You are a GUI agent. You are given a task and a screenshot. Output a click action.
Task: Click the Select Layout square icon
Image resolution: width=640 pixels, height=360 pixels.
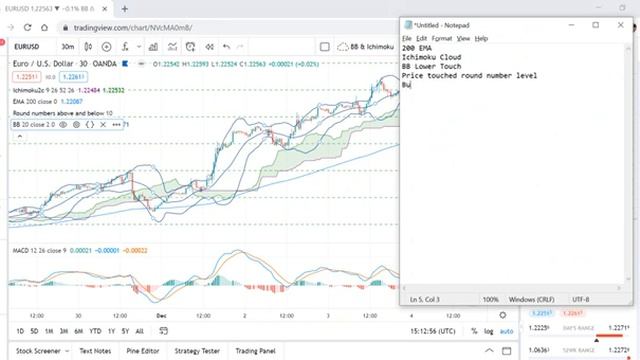(x=324, y=47)
